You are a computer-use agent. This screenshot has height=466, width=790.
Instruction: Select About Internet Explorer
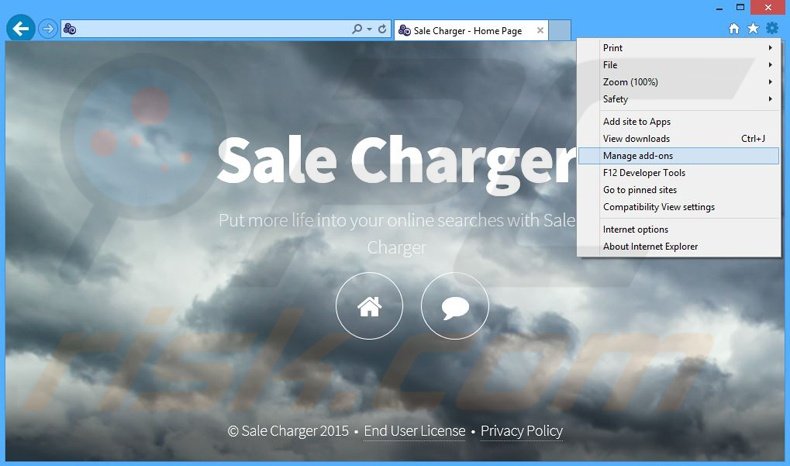(679, 246)
